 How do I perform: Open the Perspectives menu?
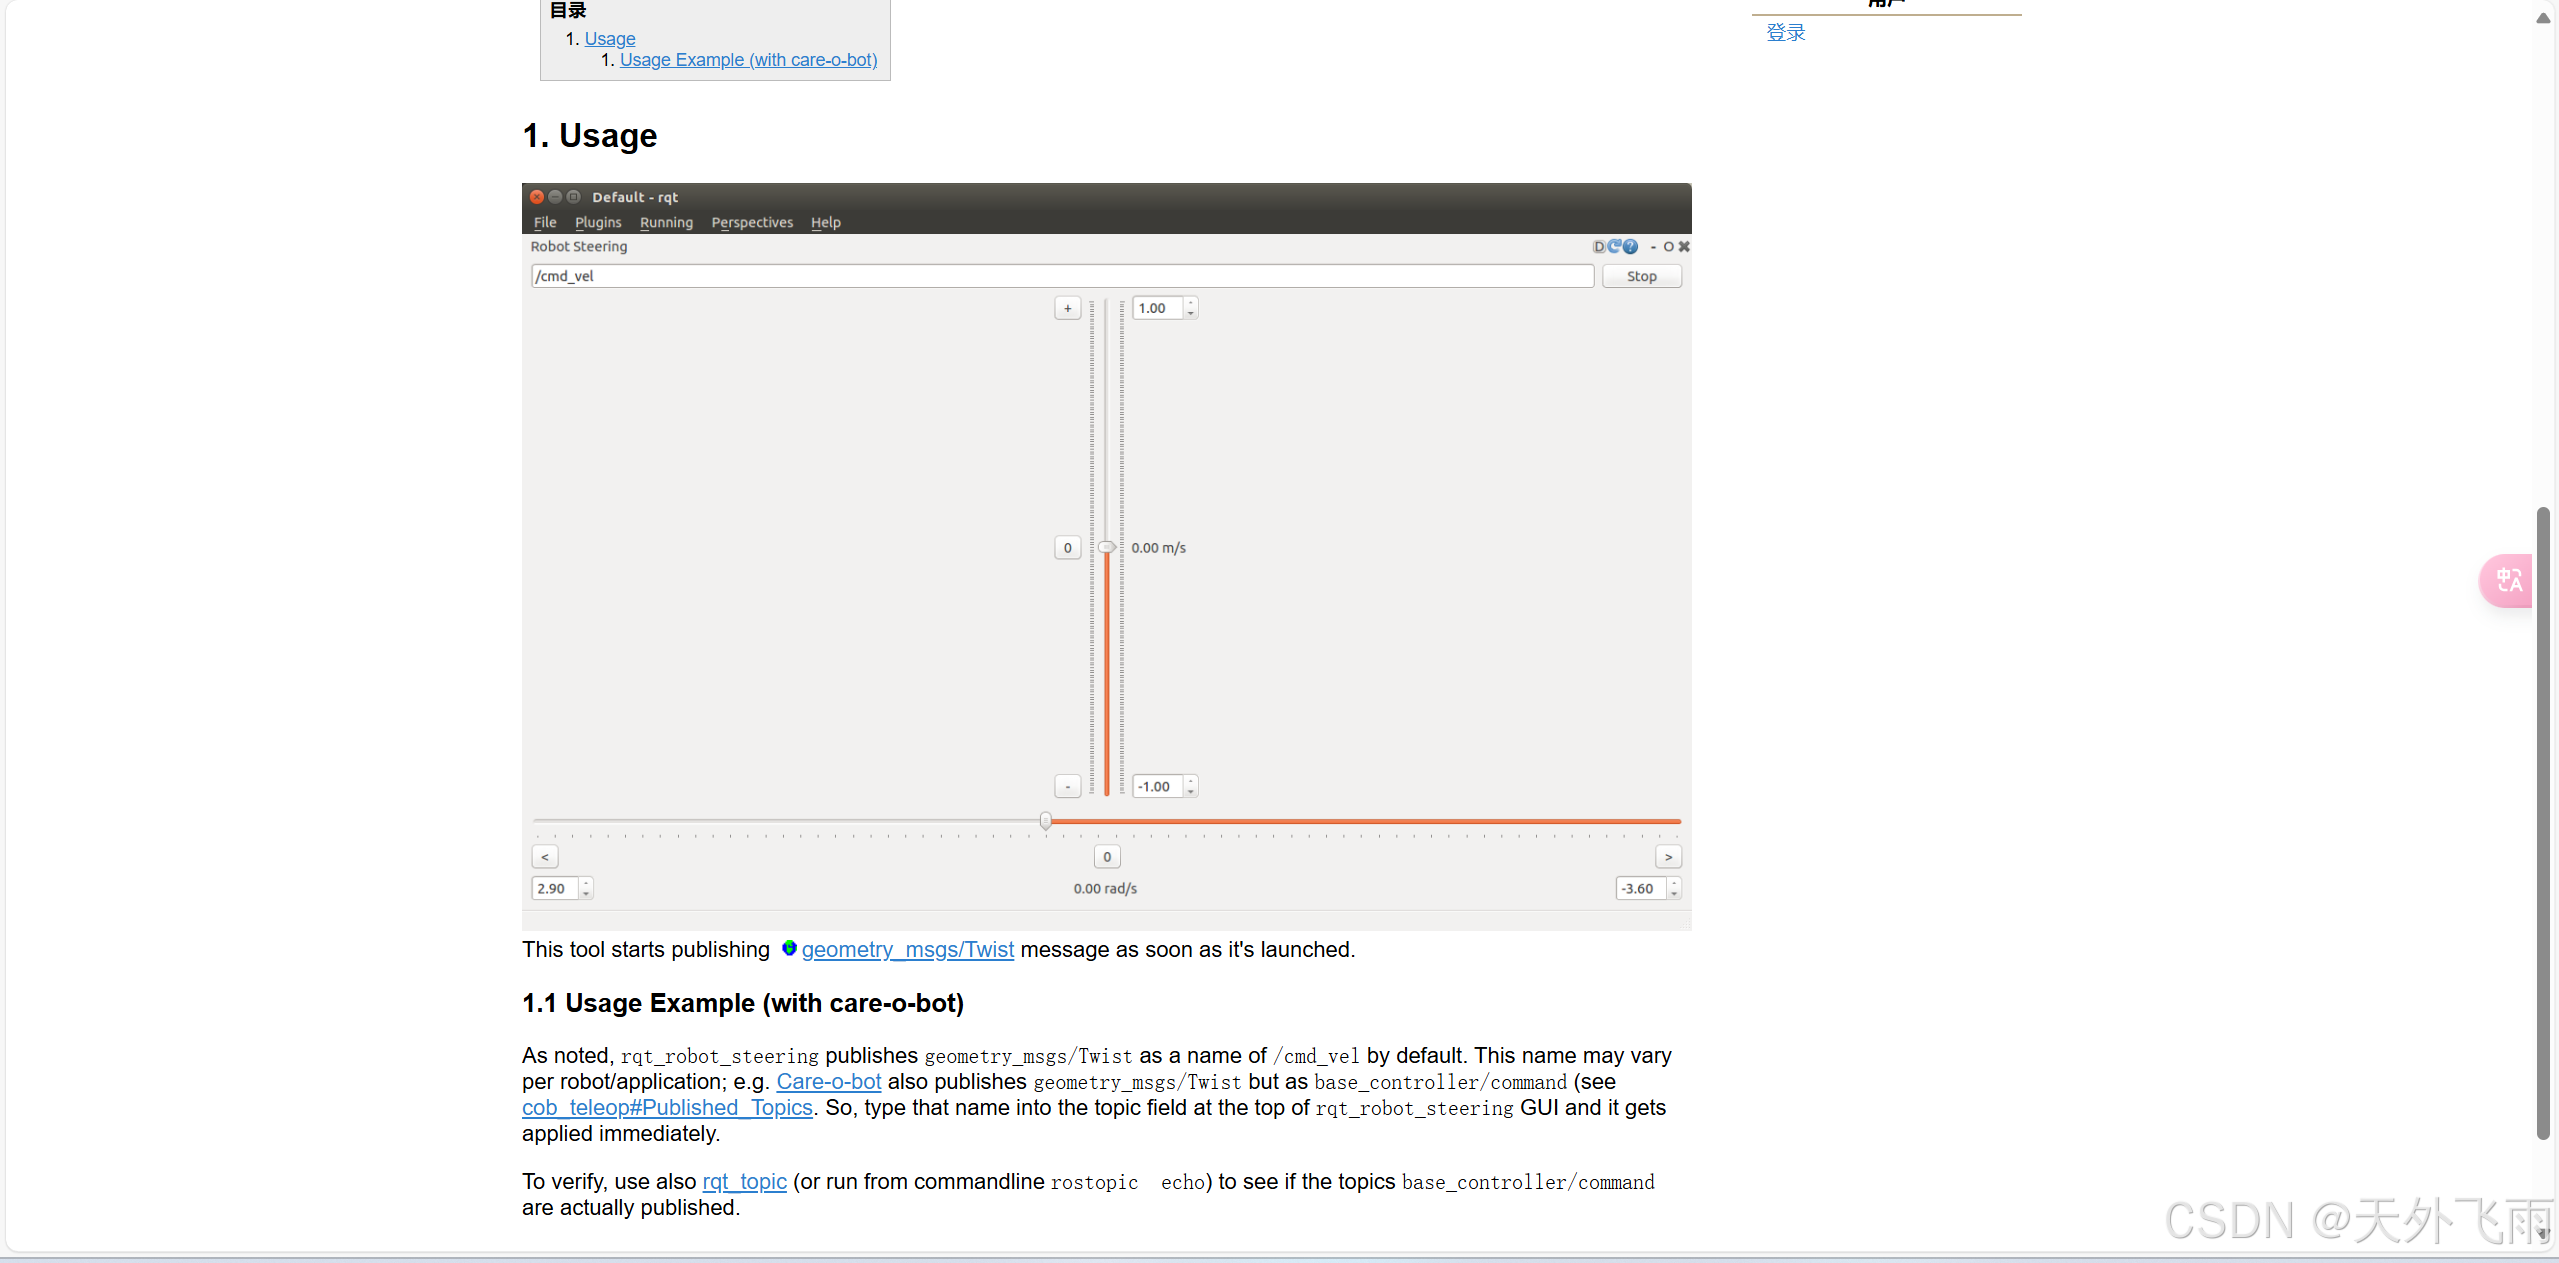tap(752, 222)
